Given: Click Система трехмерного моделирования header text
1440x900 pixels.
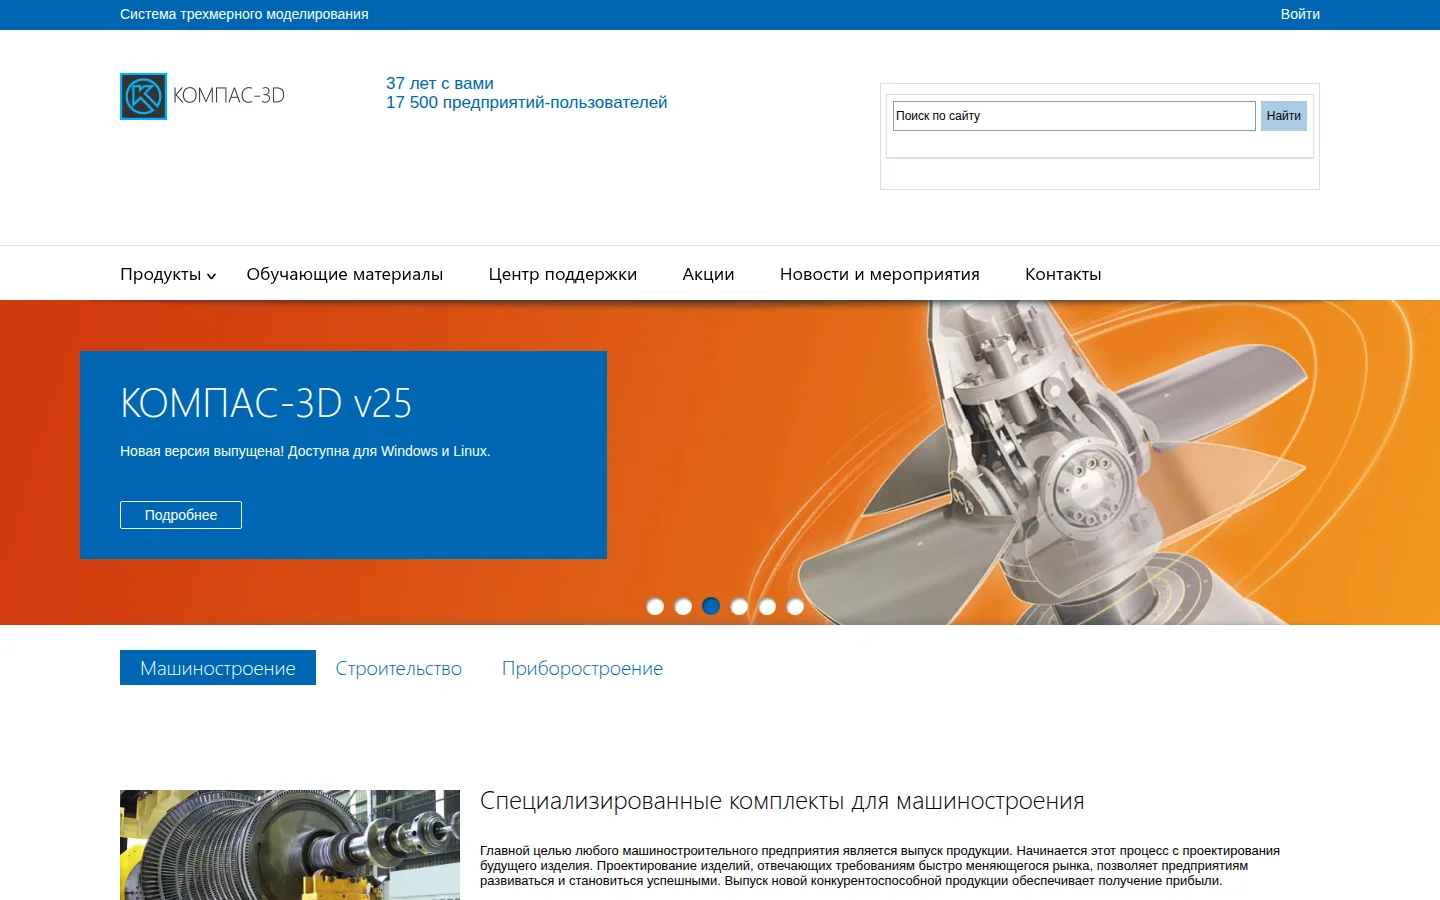Looking at the screenshot, I should (x=244, y=14).
